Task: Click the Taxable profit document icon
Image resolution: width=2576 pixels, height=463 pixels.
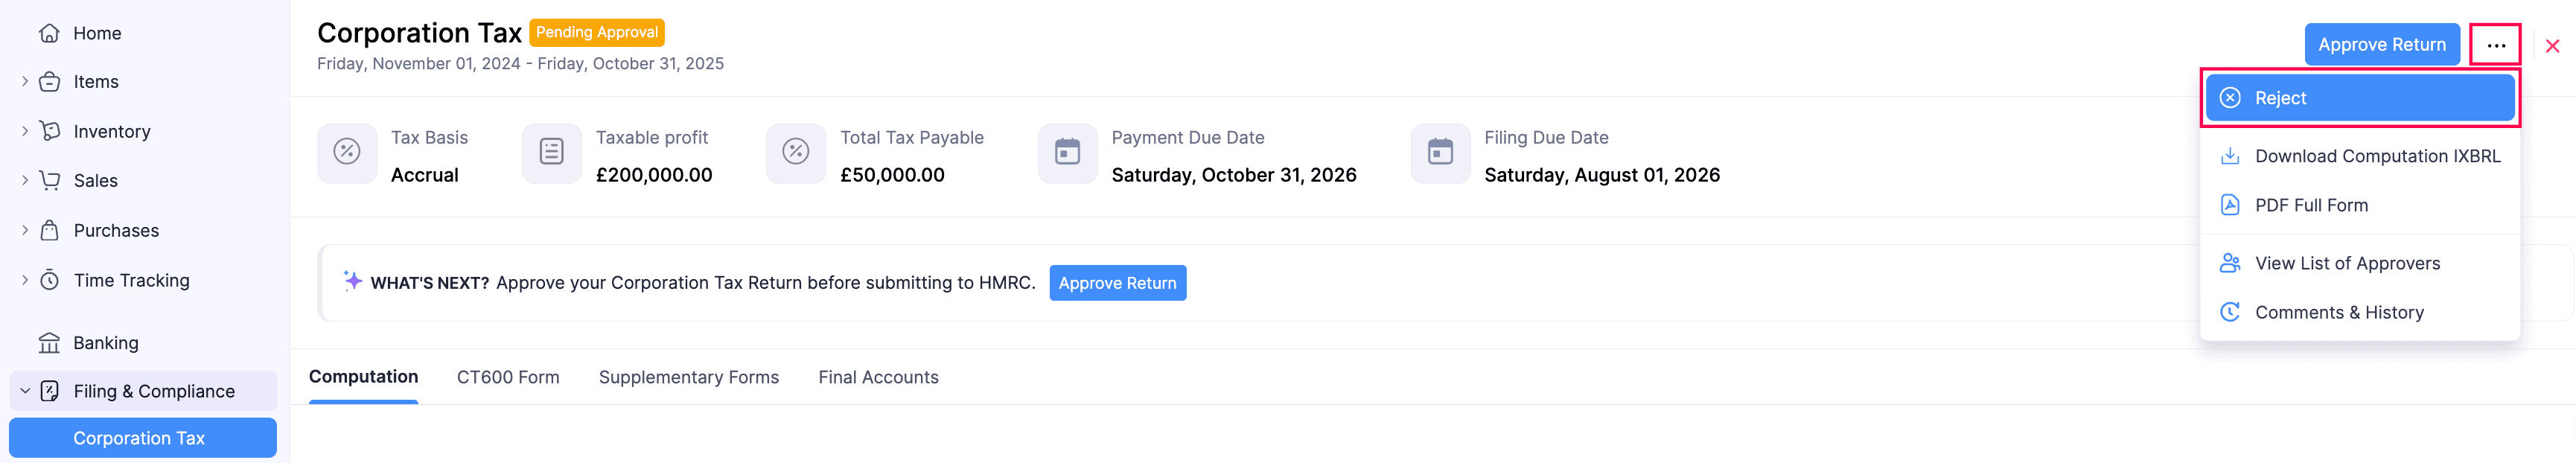Action: (551, 153)
